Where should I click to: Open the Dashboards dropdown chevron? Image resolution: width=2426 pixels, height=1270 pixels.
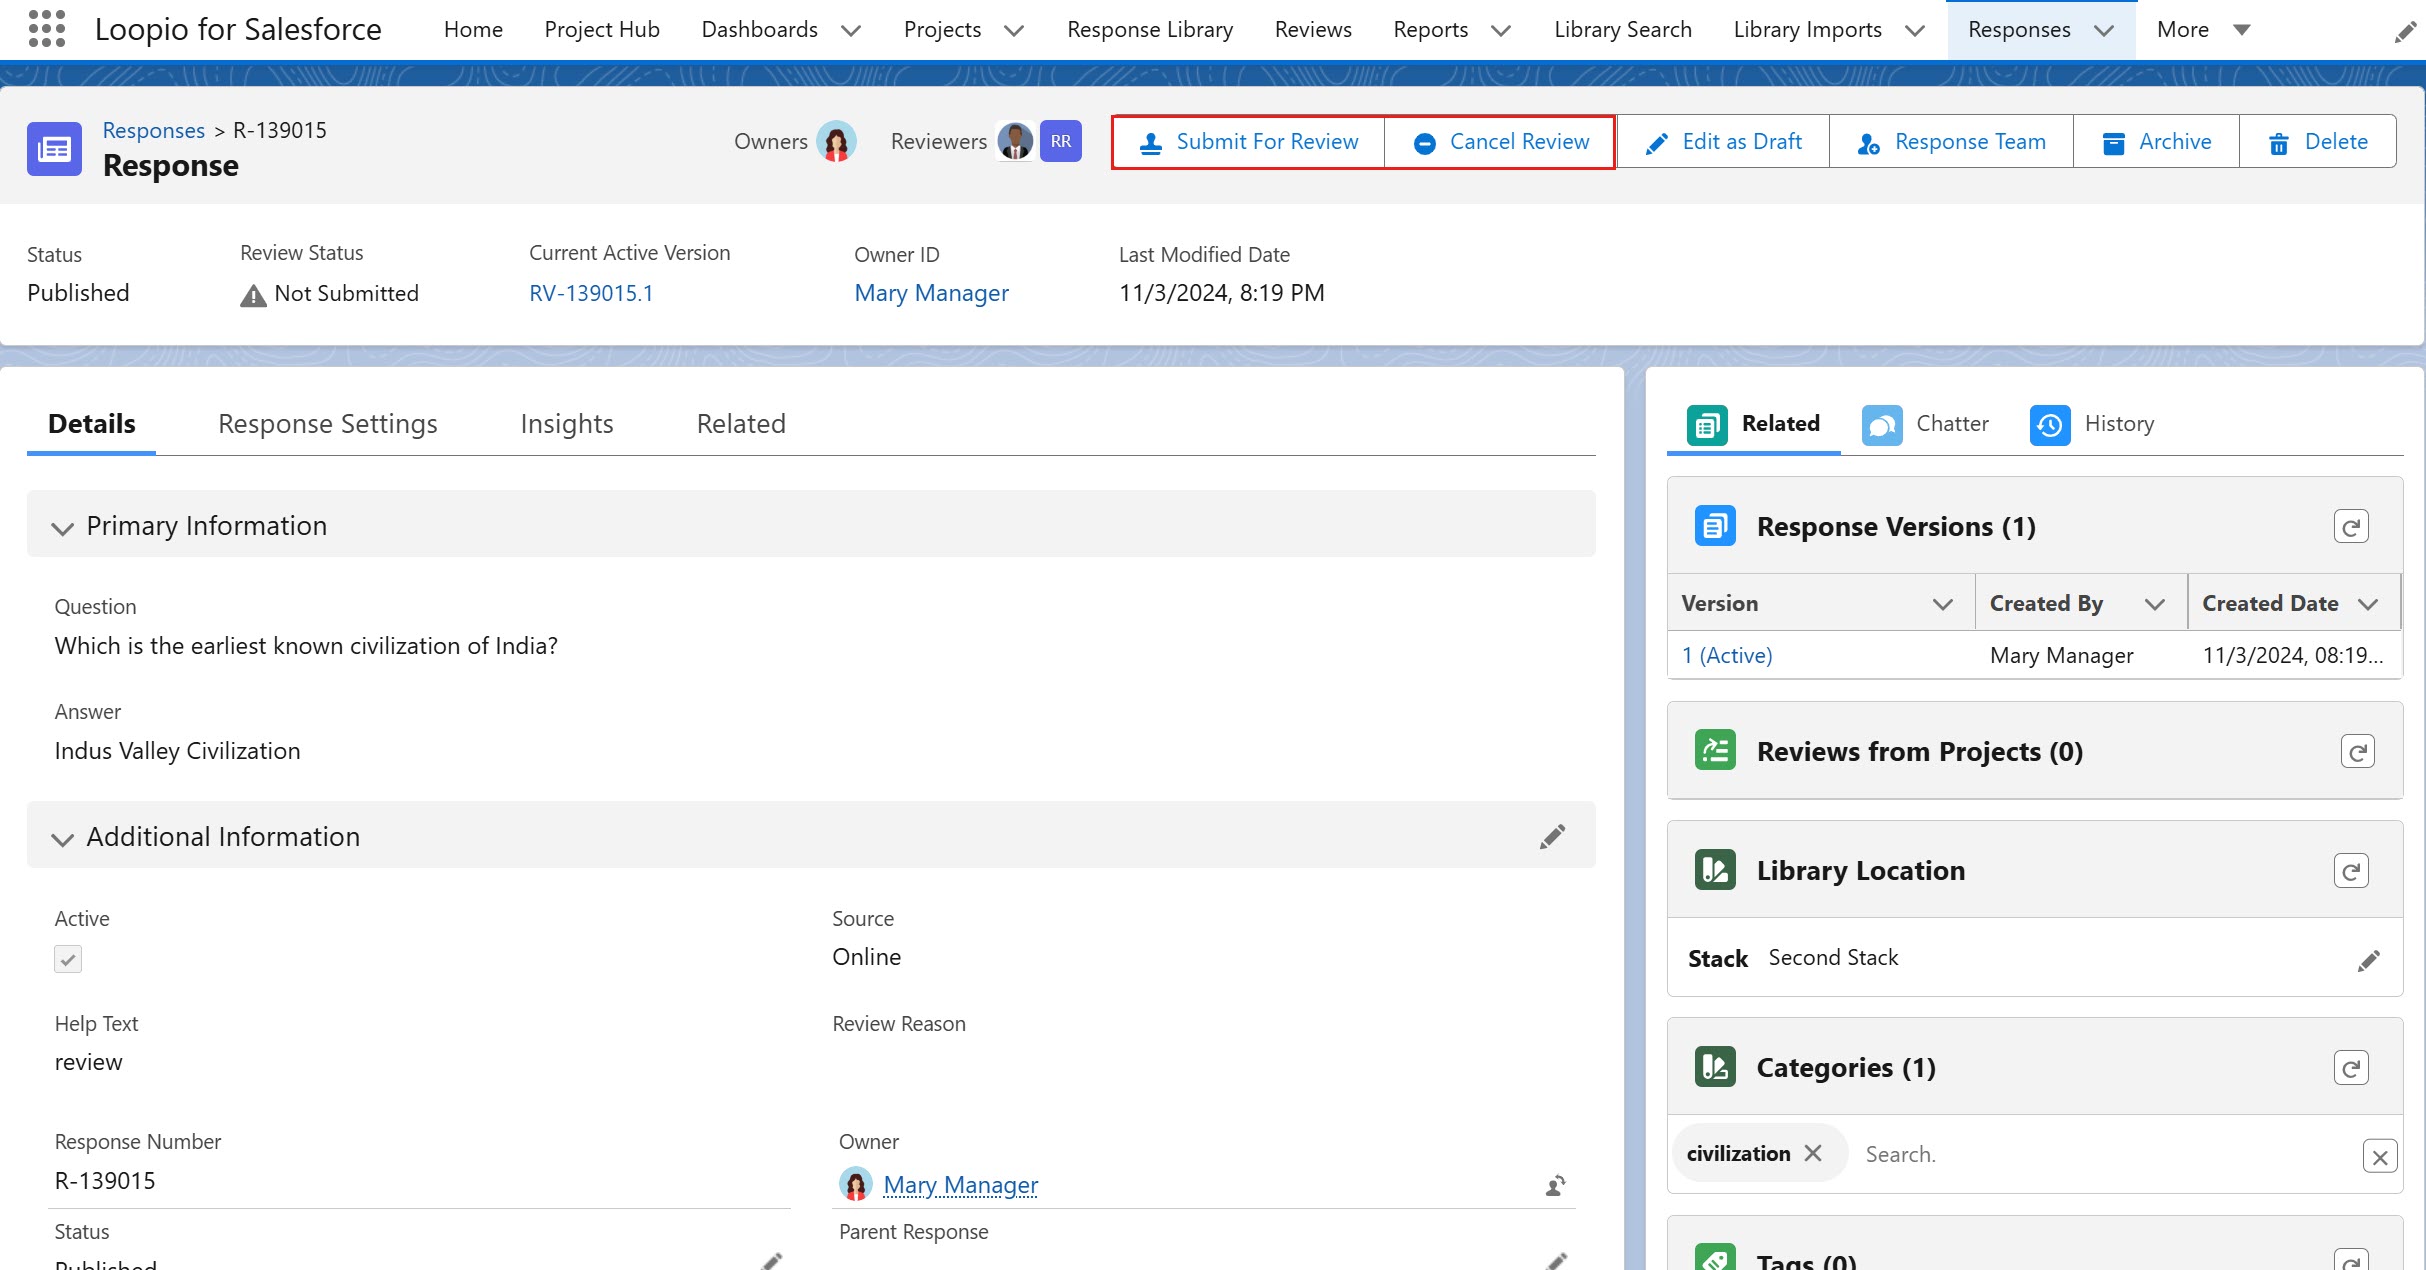click(x=851, y=31)
